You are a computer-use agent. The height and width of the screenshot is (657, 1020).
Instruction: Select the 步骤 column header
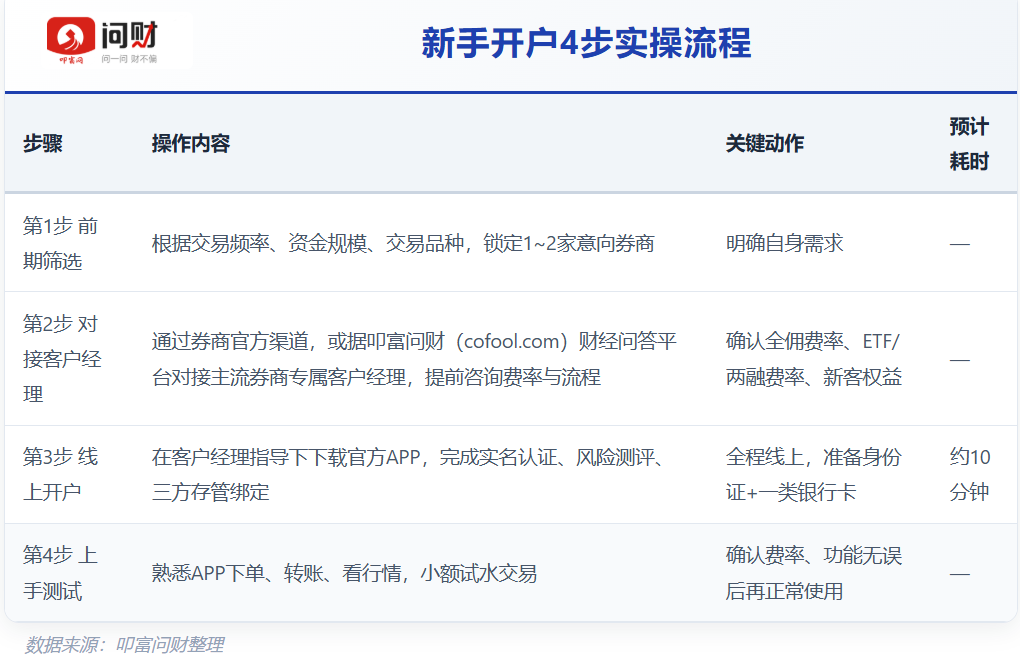point(43,143)
